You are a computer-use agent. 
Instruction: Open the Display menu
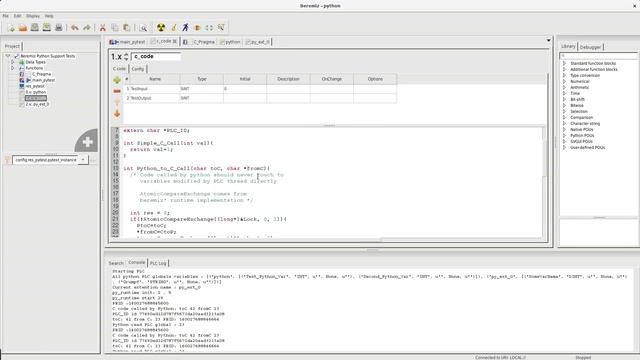(33, 16)
